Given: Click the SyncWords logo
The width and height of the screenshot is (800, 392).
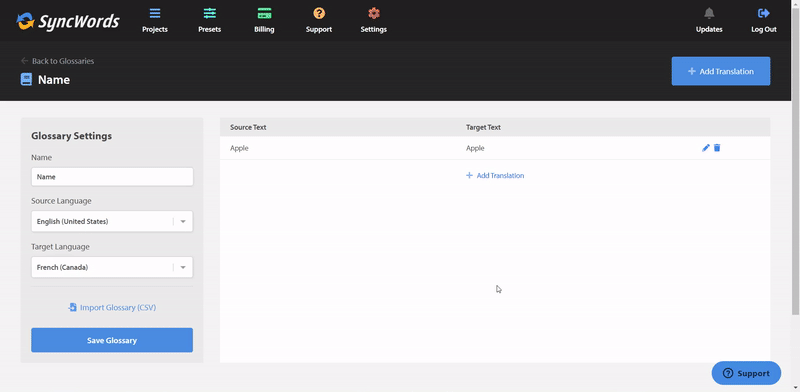Looking at the screenshot, I should pos(68,21).
